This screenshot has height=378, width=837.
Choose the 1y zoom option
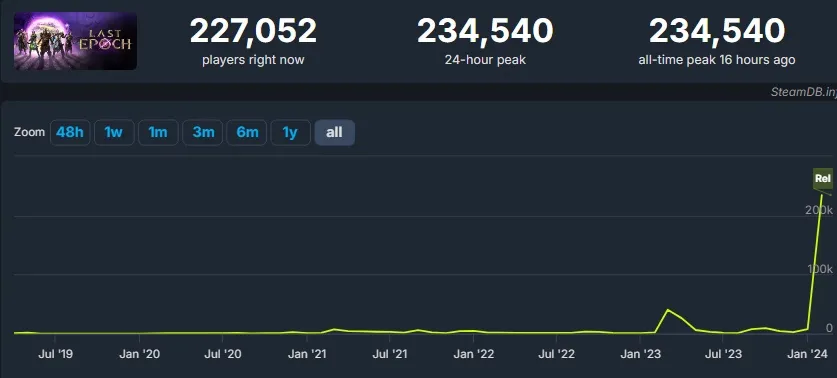coord(290,132)
